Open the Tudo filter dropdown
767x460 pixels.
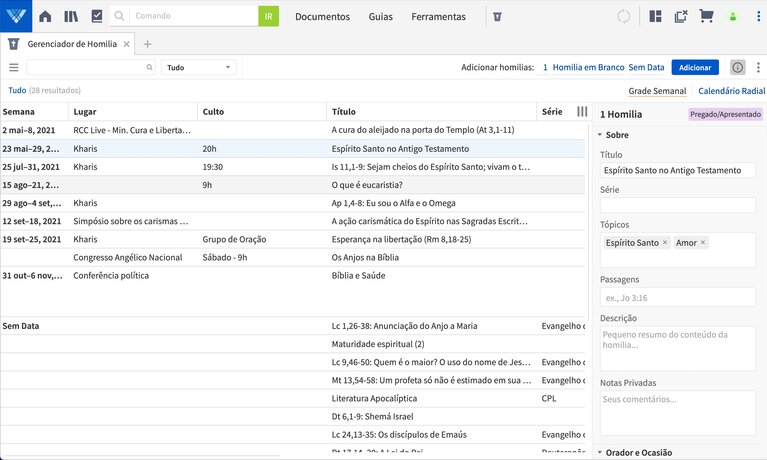click(x=198, y=67)
